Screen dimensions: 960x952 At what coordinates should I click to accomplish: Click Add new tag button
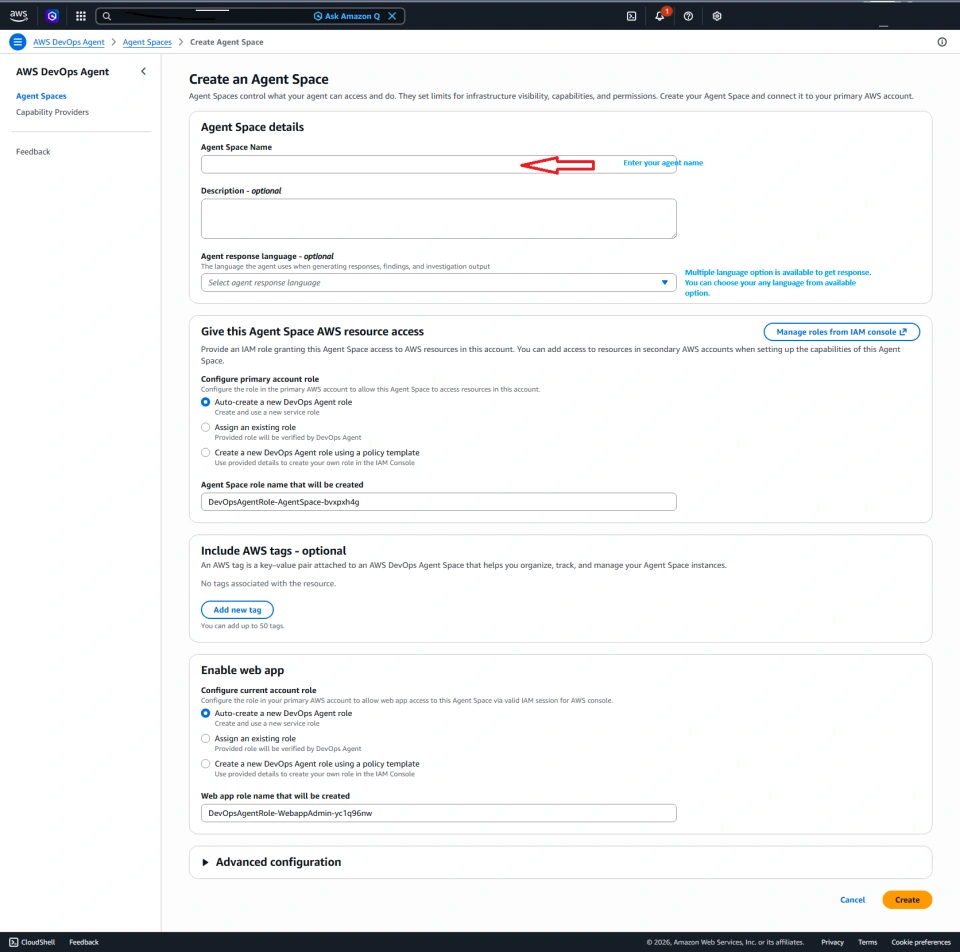(237, 610)
